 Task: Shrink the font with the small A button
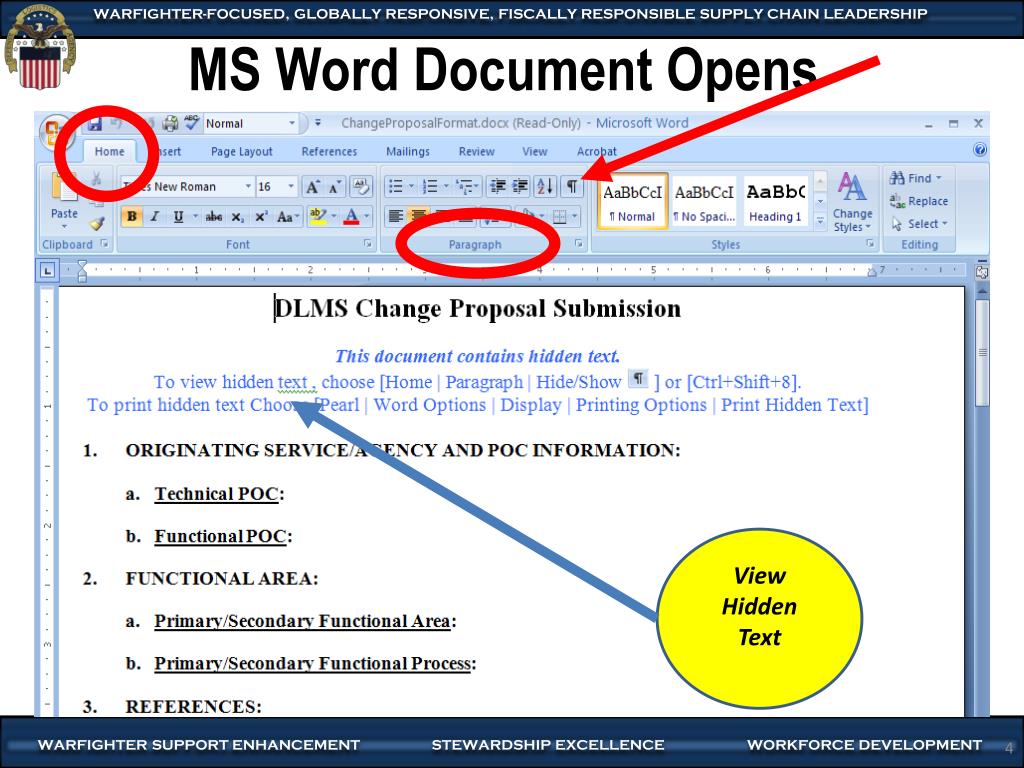click(x=334, y=187)
